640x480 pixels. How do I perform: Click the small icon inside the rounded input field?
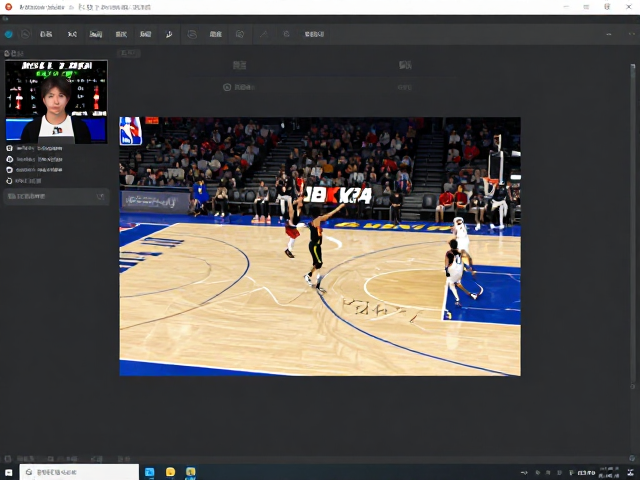click(x=100, y=197)
